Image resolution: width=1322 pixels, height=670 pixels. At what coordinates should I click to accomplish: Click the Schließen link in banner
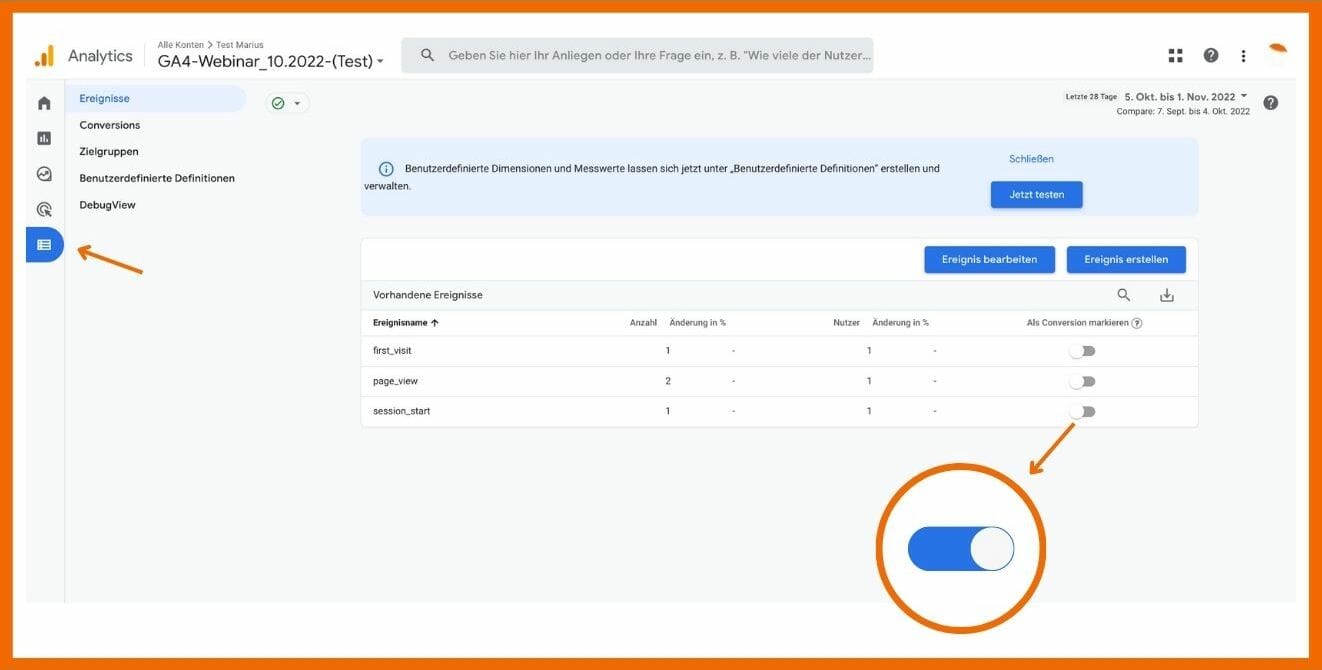[x=1031, y=159]
